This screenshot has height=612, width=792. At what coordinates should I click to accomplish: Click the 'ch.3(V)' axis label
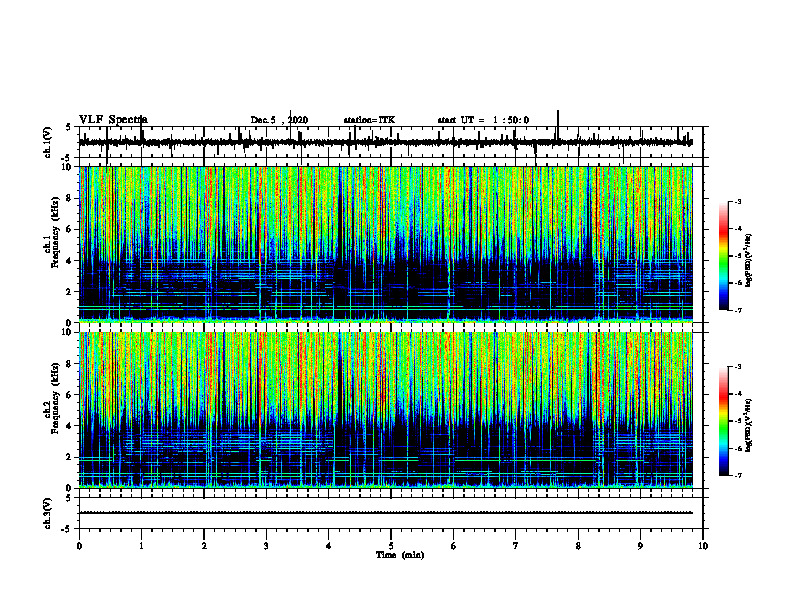click(48, 514)
